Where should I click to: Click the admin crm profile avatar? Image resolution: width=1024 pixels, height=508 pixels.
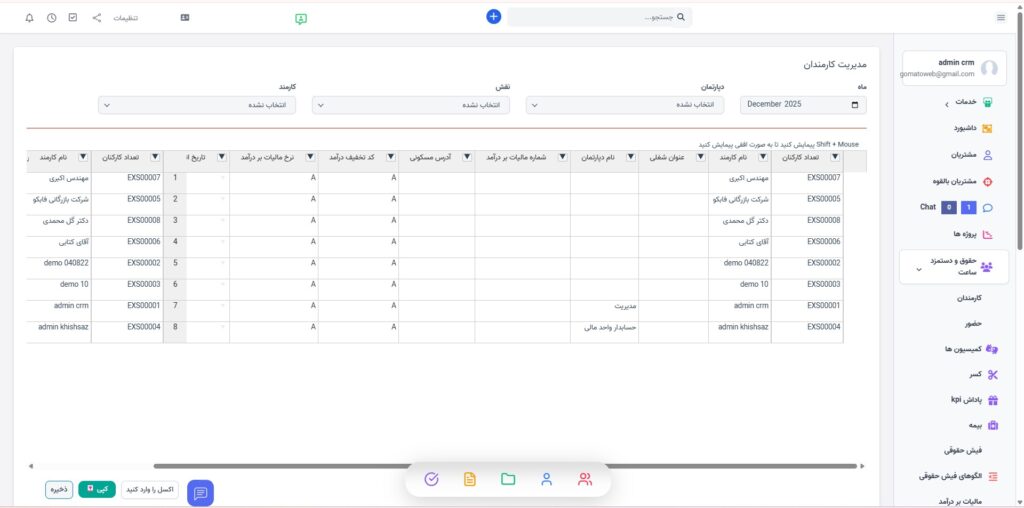pyautogui.click(x=989, y=68)
